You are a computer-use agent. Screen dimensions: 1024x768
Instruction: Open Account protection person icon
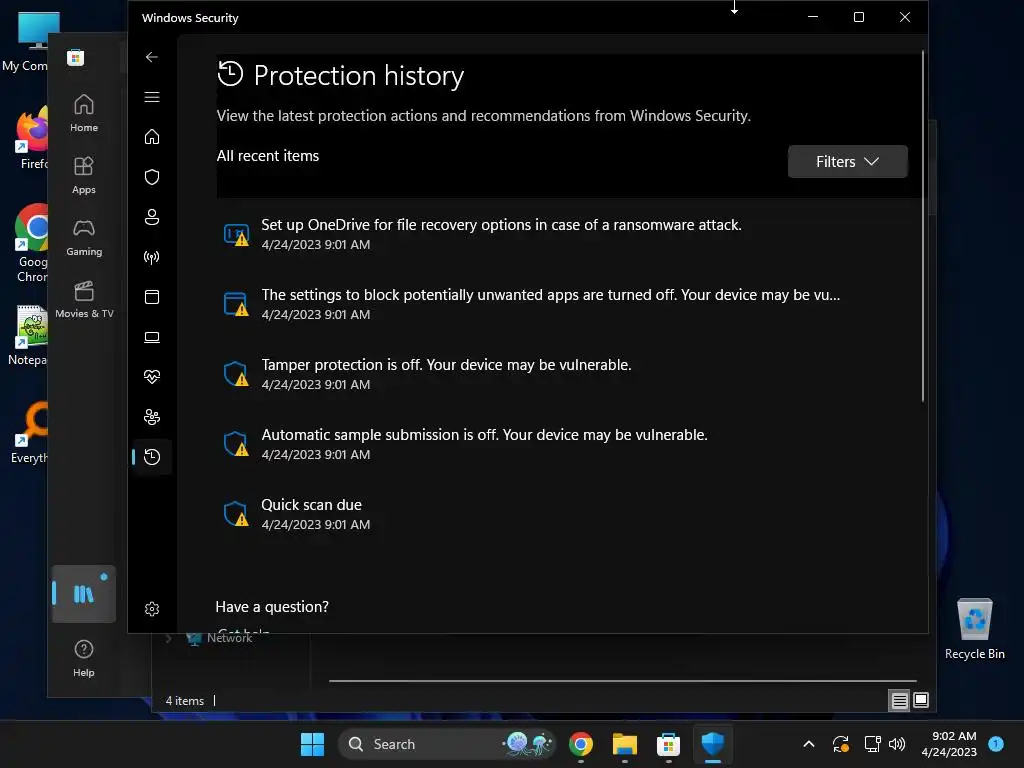pos(152,217)
